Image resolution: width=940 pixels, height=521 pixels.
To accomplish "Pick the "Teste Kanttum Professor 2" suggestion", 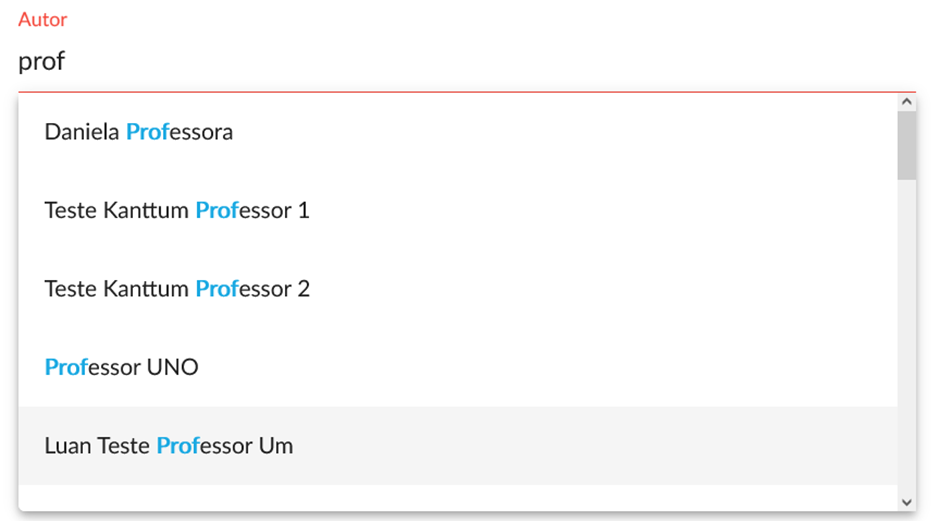I will click(177, 289).
